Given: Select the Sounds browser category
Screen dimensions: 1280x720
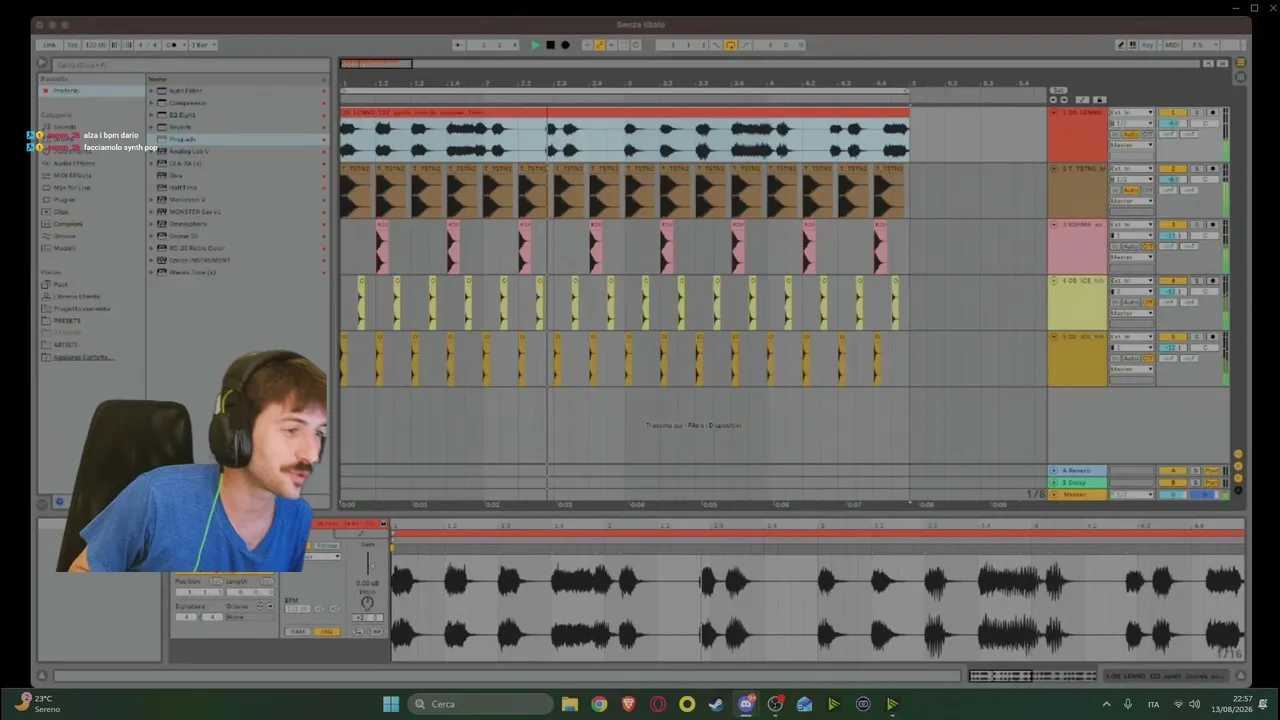Looking at the screenshot, I should click(x=65, y=127).
